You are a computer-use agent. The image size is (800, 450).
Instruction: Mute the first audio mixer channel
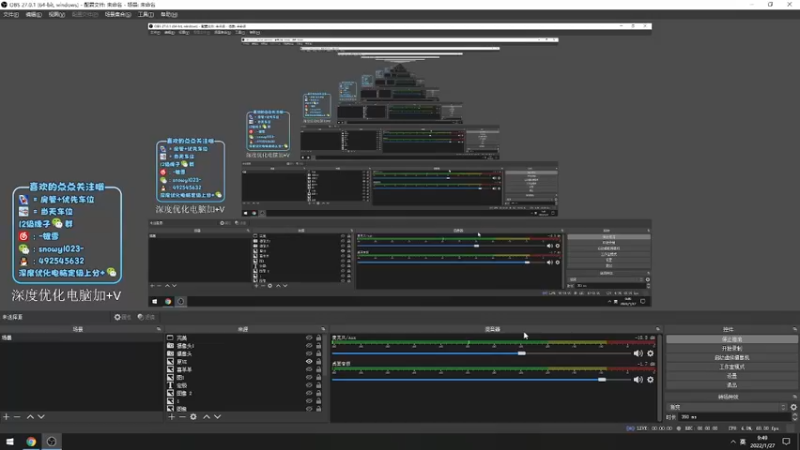(x=638, y=353)
